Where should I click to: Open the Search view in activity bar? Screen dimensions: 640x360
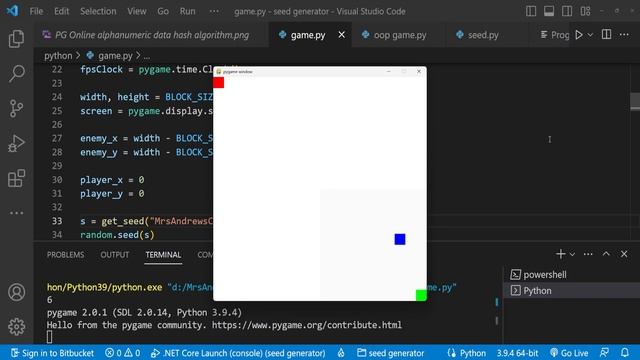click(x=16, y=73)
